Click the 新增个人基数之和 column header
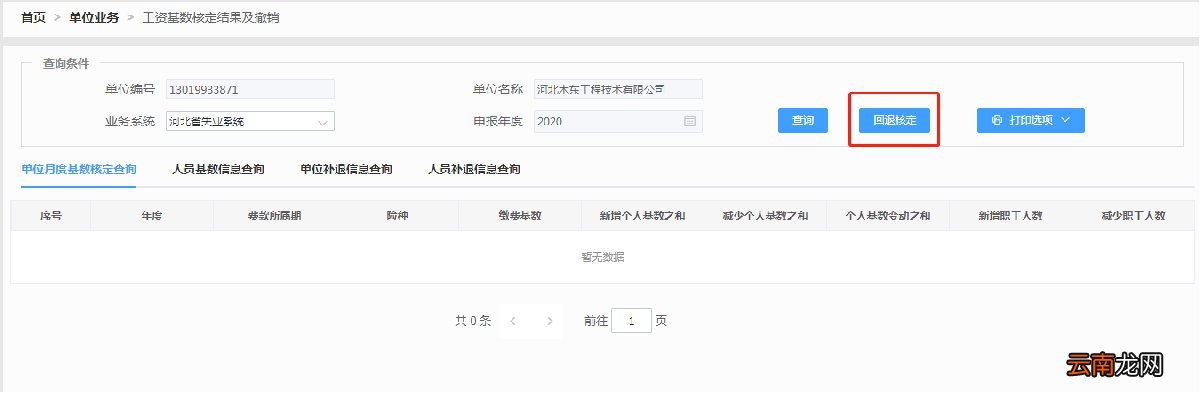The height and width of the screenshot is (393, 1200). [x=642, y=216]
